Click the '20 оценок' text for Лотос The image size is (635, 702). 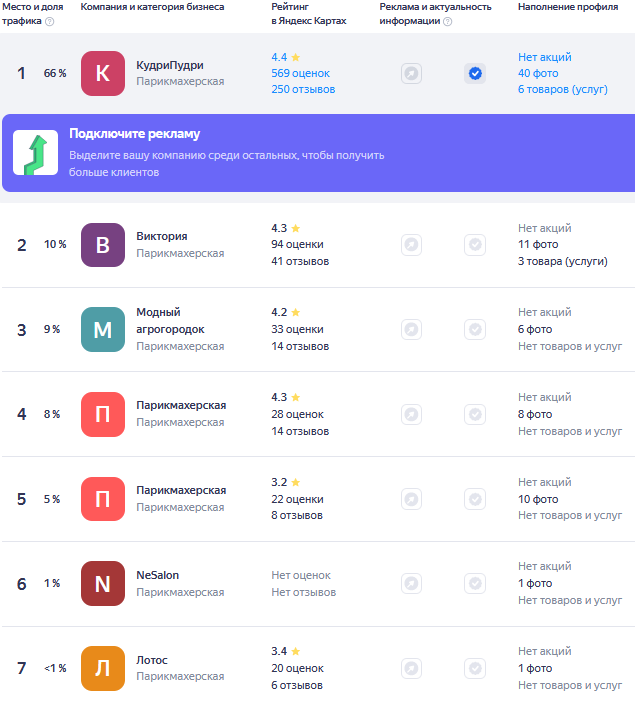click(x=297, y=668)
